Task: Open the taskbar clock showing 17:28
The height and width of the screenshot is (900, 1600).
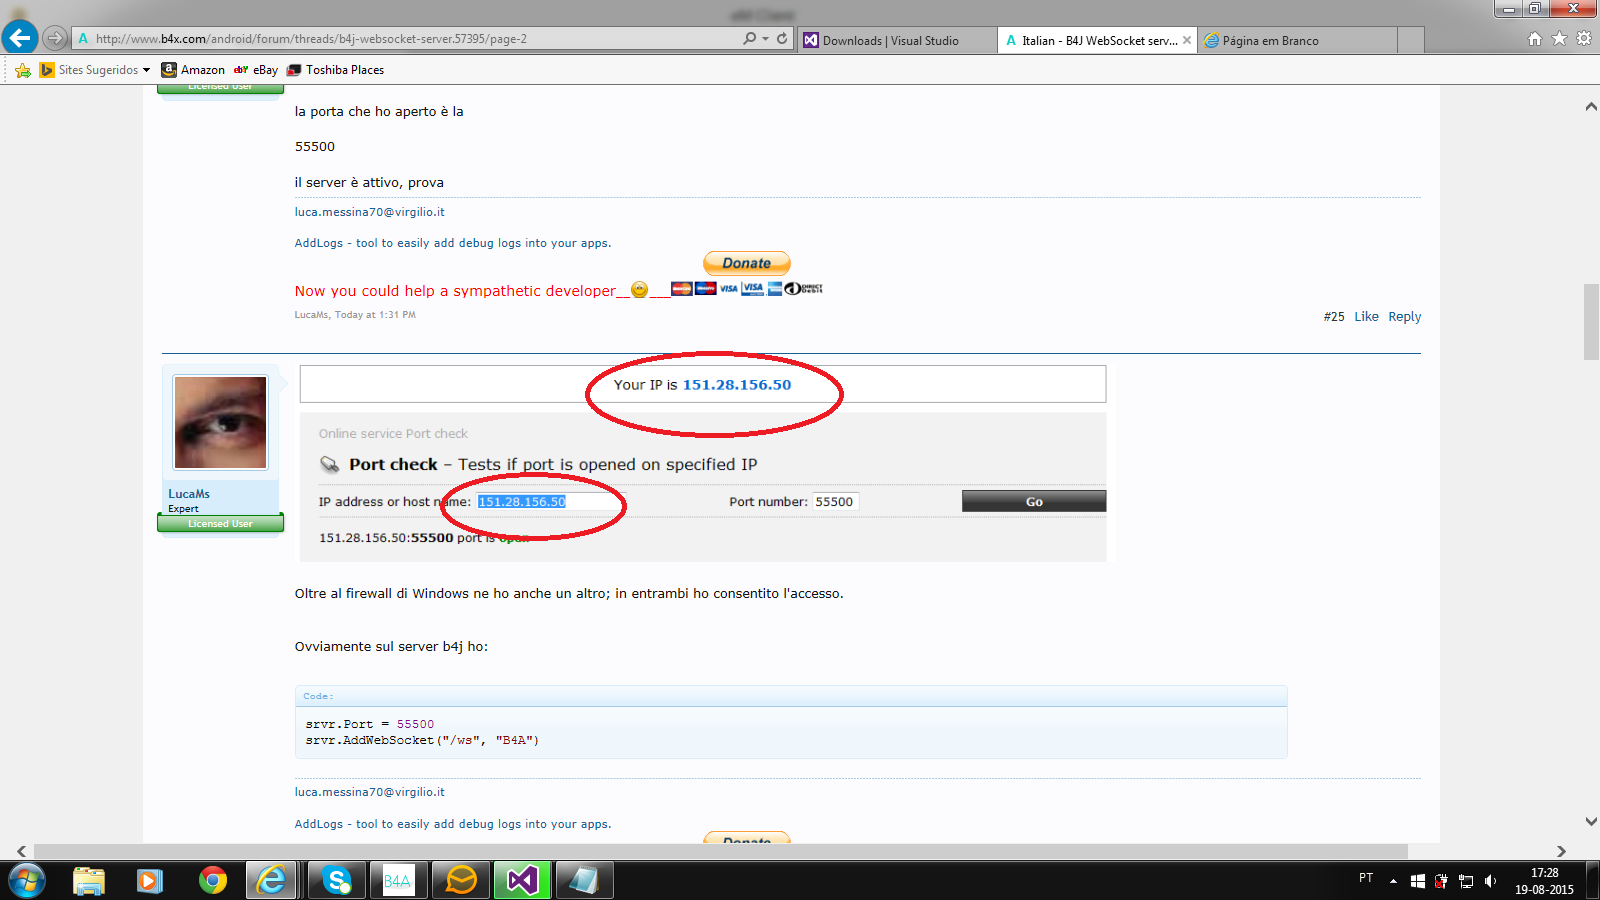Action: [x=1545, y=881]
